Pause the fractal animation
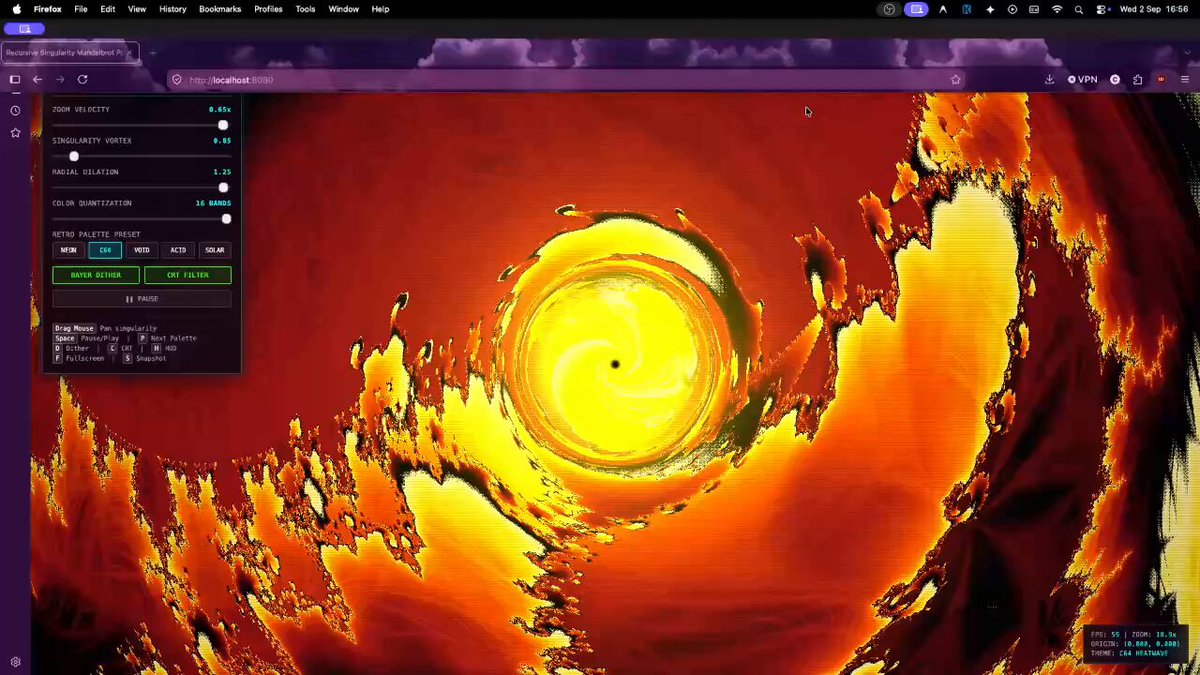This screenshot has width=1200, height=675. [x=142, y=299]
